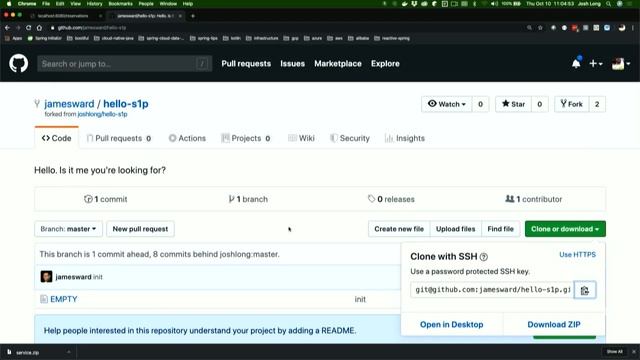
Task: Open the Watch notifications dropdown
Action: click(x=447, y=104)
